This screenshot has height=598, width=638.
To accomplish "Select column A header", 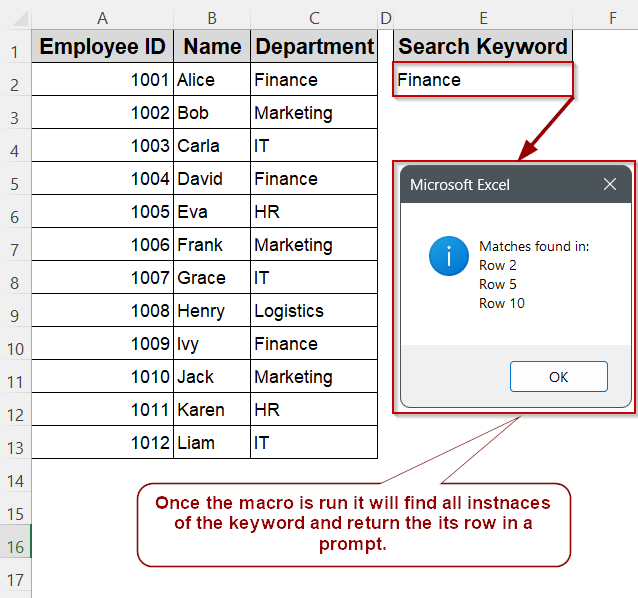I will [102, 17].
